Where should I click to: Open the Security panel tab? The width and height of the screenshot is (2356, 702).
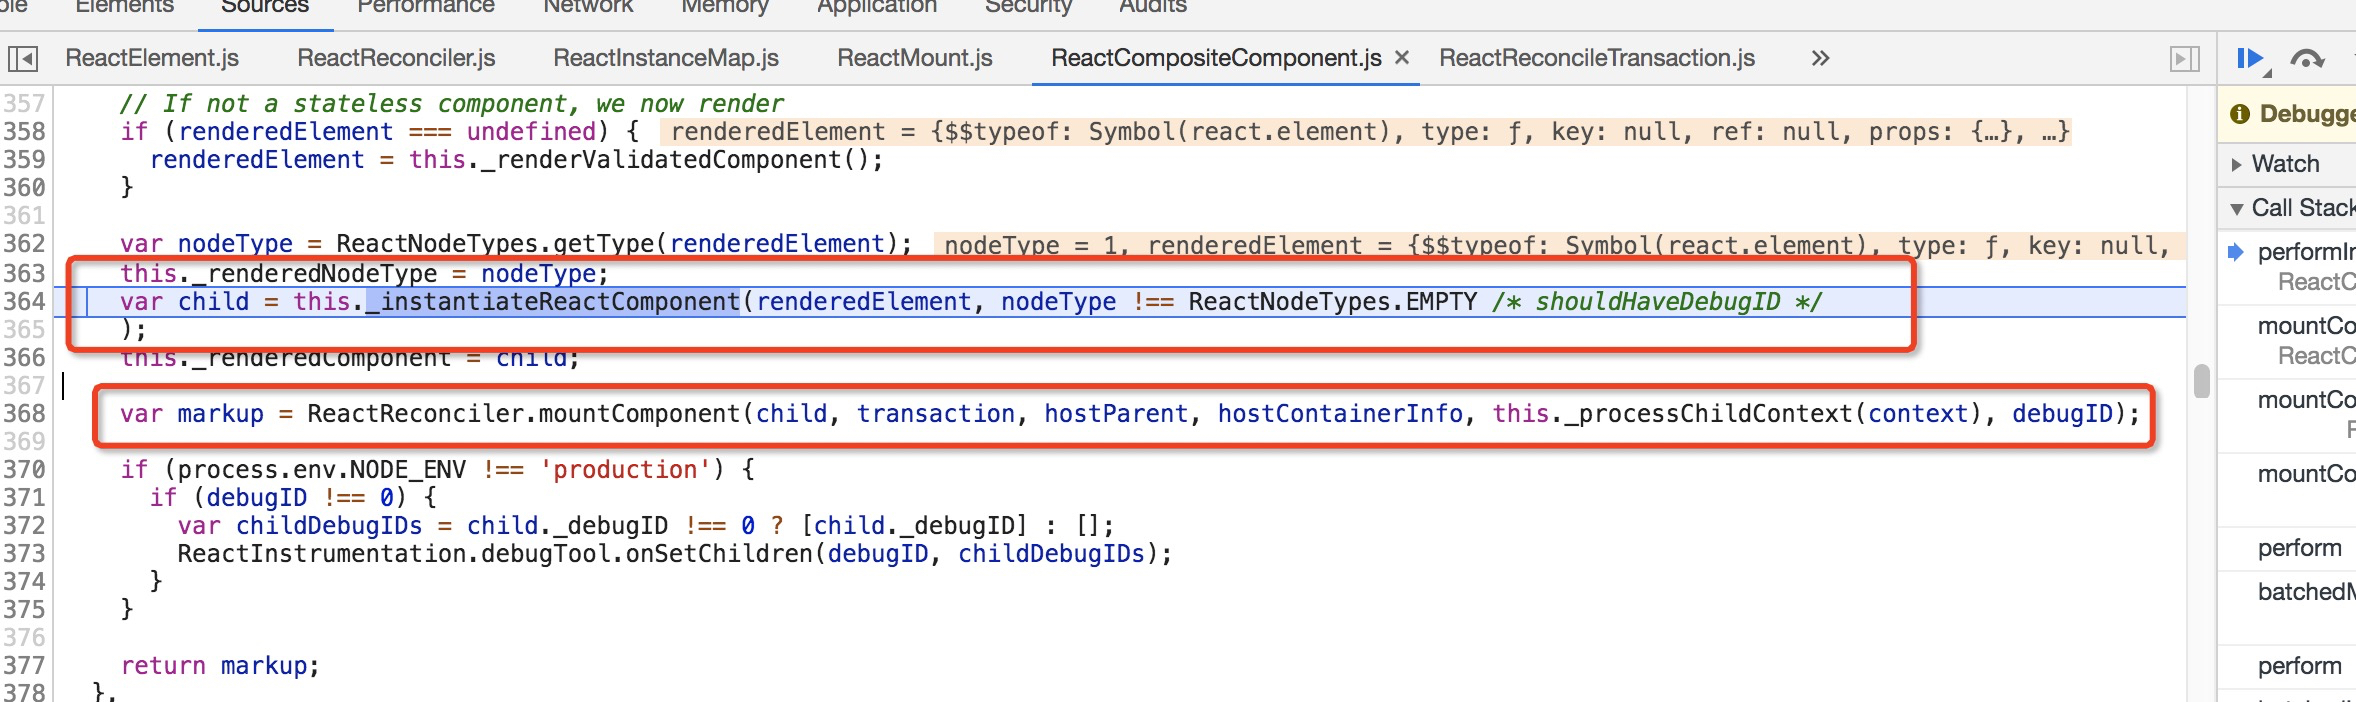(1028, 8)
